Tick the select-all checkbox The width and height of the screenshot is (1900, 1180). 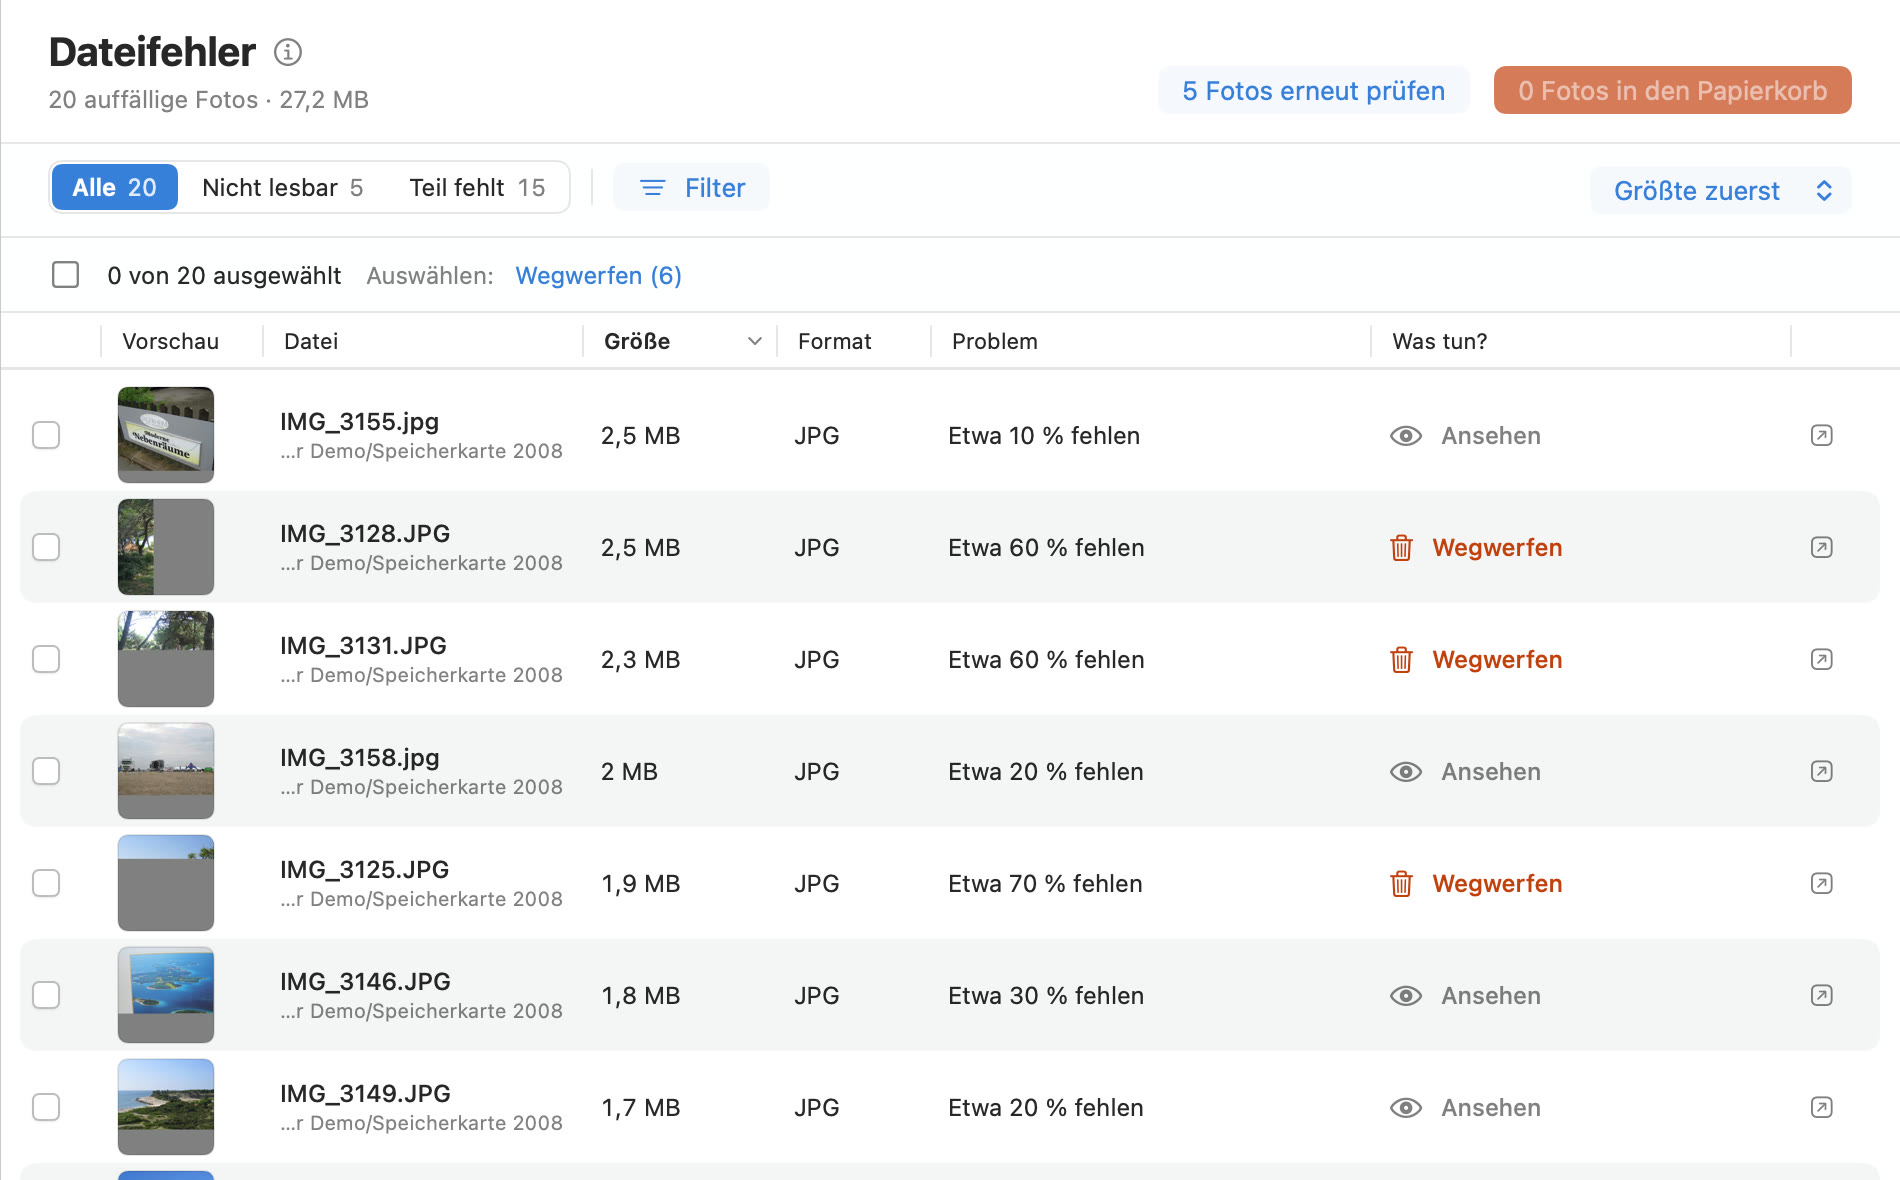click(65, 275)
